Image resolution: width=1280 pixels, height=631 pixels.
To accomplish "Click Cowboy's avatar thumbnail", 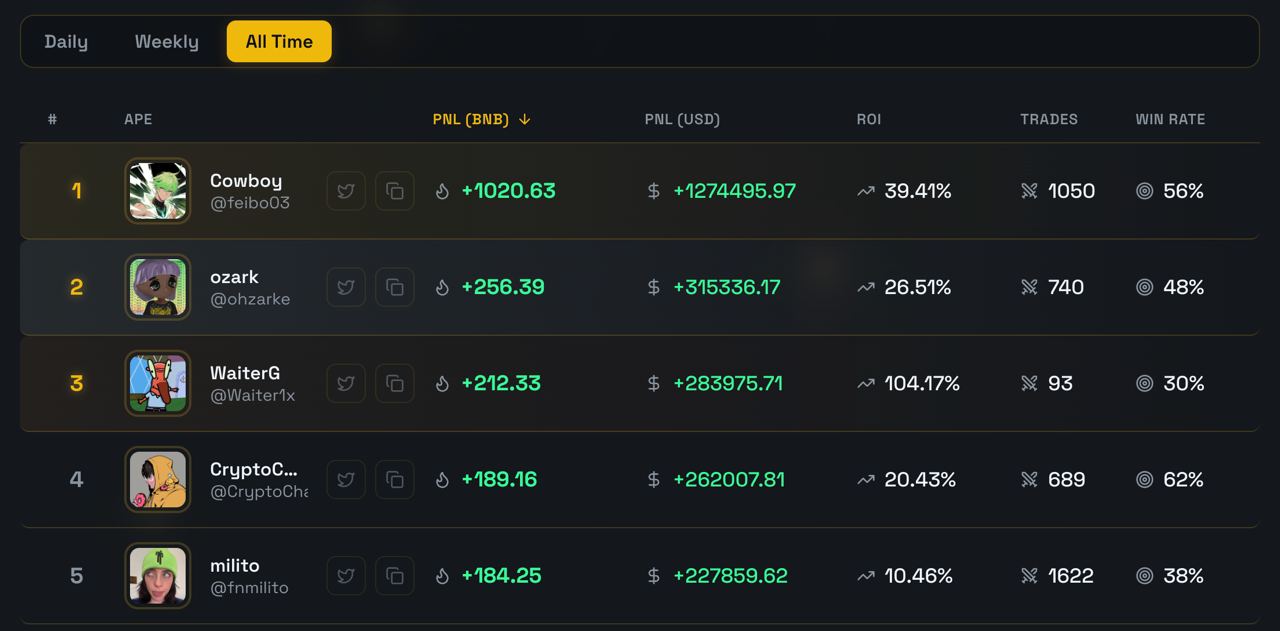I will coord(158,191).
